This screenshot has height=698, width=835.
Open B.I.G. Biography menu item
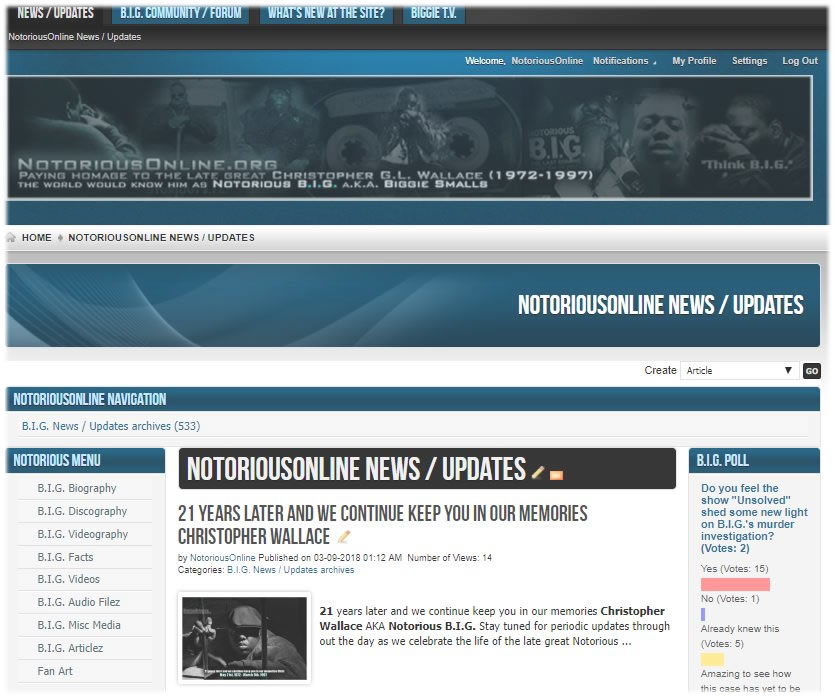pos(77,488)
